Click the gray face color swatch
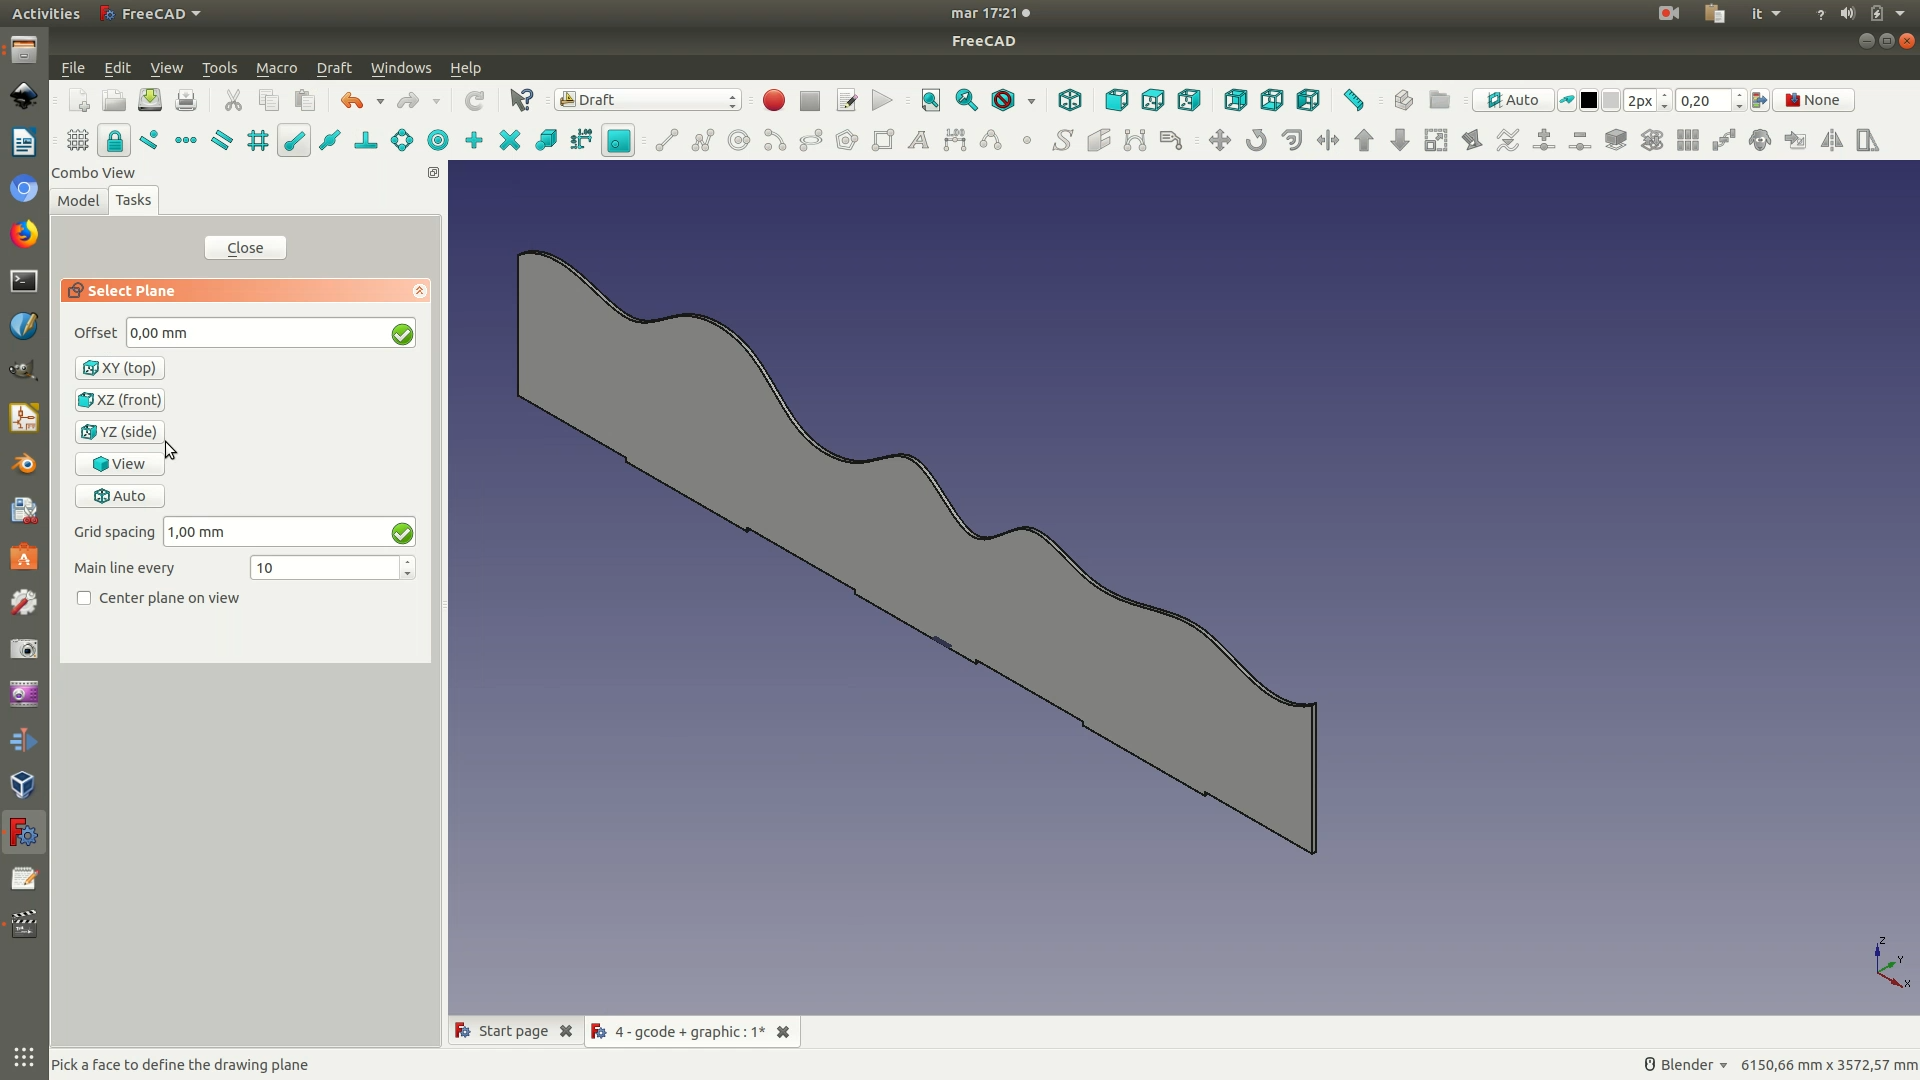The width and height of the screenshot is (1920, 1080). (x=1611, y=101)
